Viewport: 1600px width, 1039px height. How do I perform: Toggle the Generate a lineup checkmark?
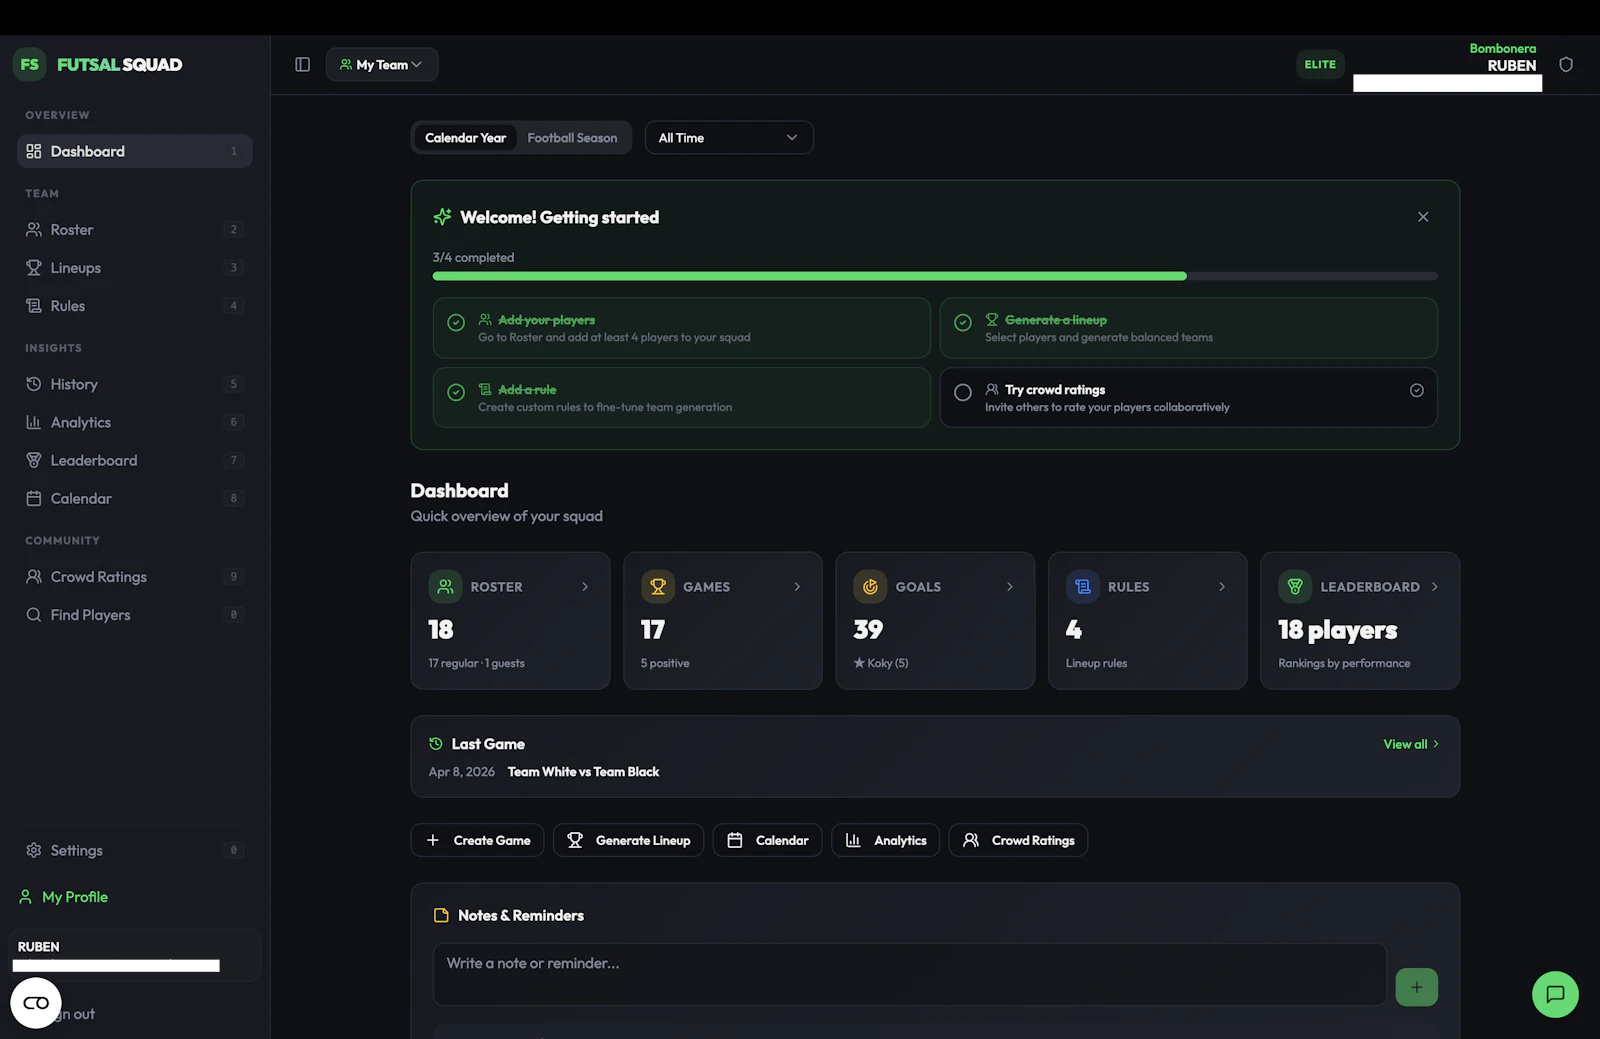(x=963, y=323)
